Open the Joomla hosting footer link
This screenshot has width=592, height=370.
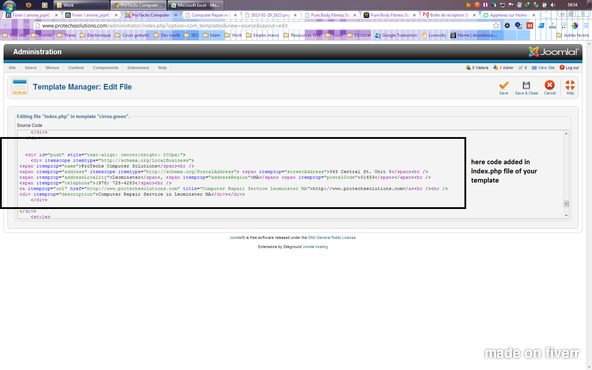315,247
